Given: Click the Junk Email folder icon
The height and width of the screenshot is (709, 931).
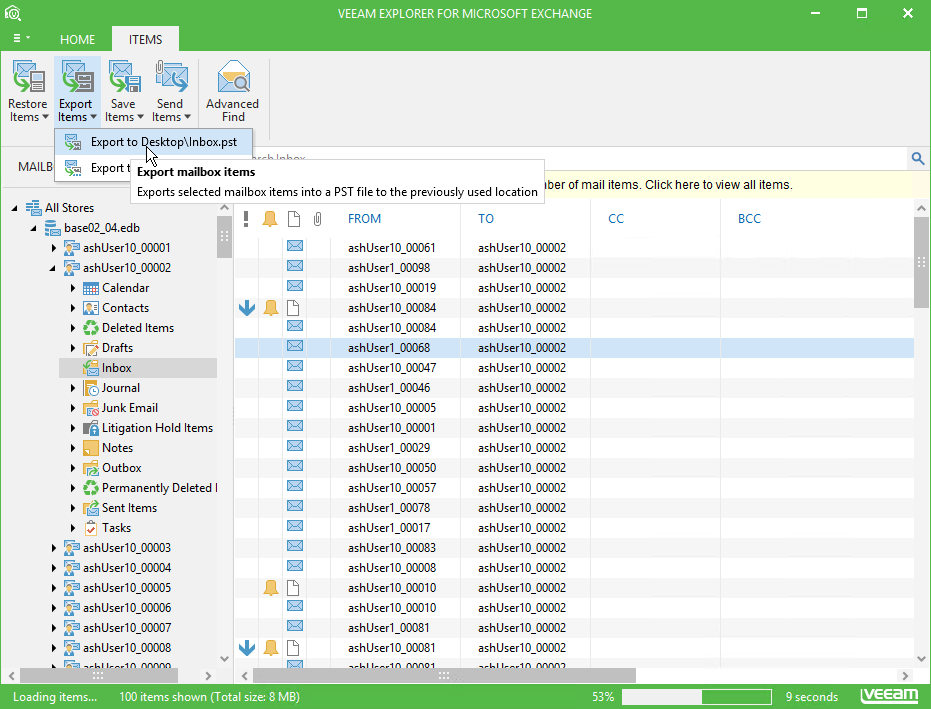Looking at the screenshot, I should (91, 408).
